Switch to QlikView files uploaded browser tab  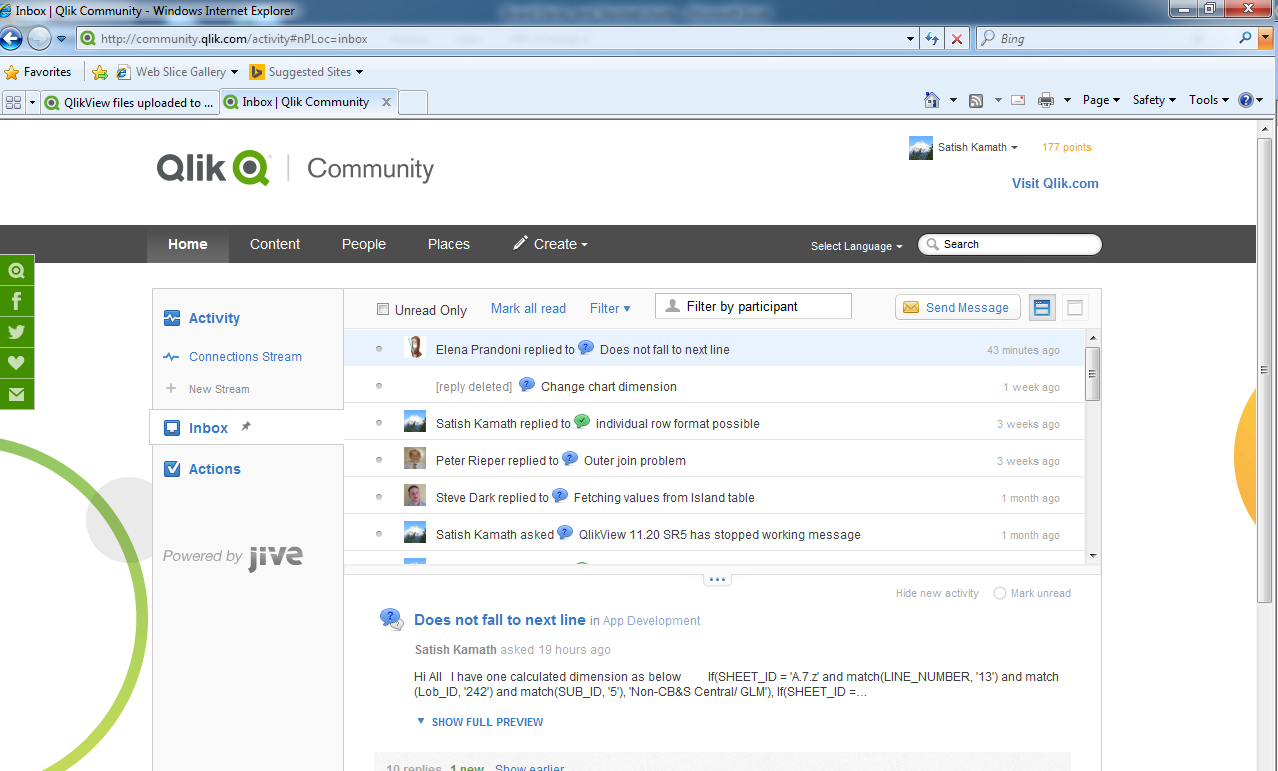[x=130, y=102]
